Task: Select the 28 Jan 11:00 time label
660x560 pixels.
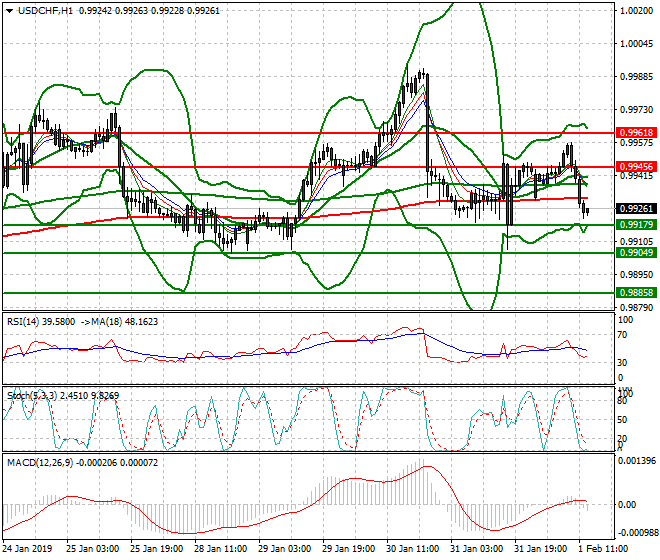Action: coord(220,549)
